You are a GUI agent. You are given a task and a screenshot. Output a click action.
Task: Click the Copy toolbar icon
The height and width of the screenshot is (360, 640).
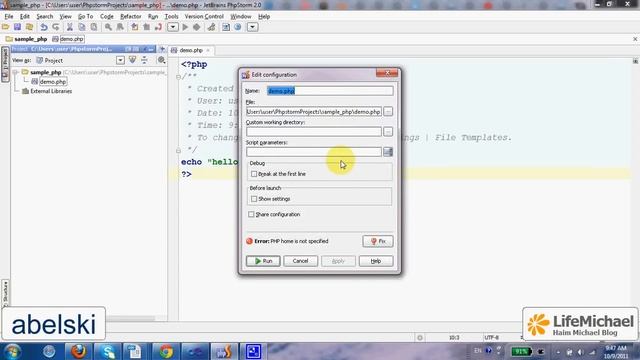tap(82, 27)
